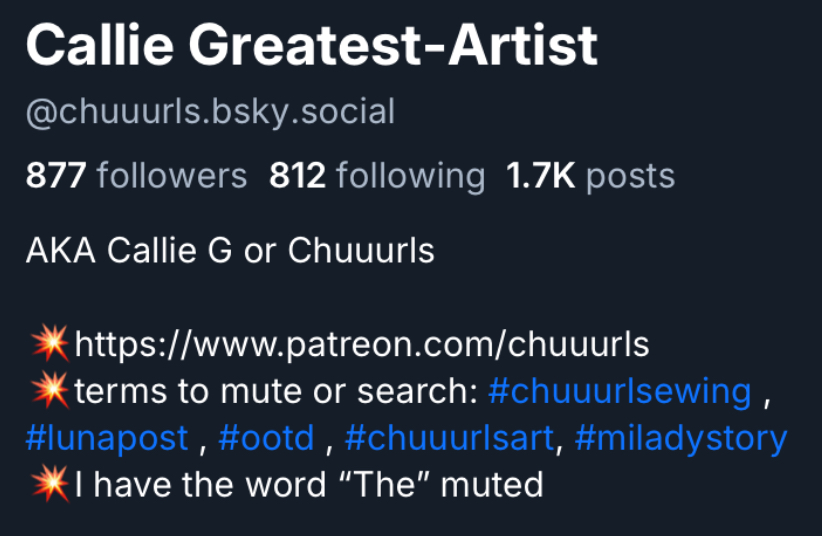Click the word 'muted' ending the bio
Screen dimensions: 822x536
pyautogui.click(x=492, y=486)
